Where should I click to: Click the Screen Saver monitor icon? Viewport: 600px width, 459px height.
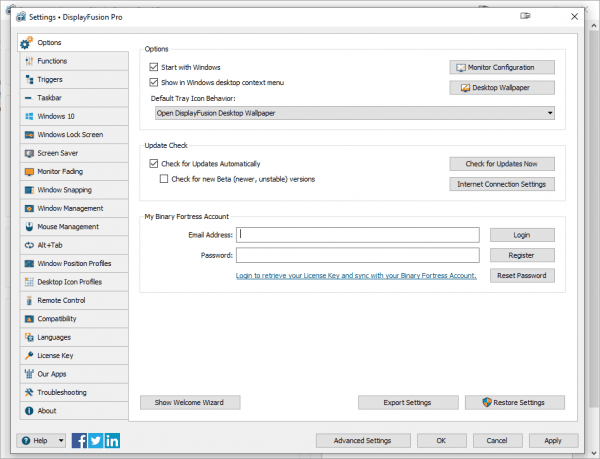[x=29, y=153]
